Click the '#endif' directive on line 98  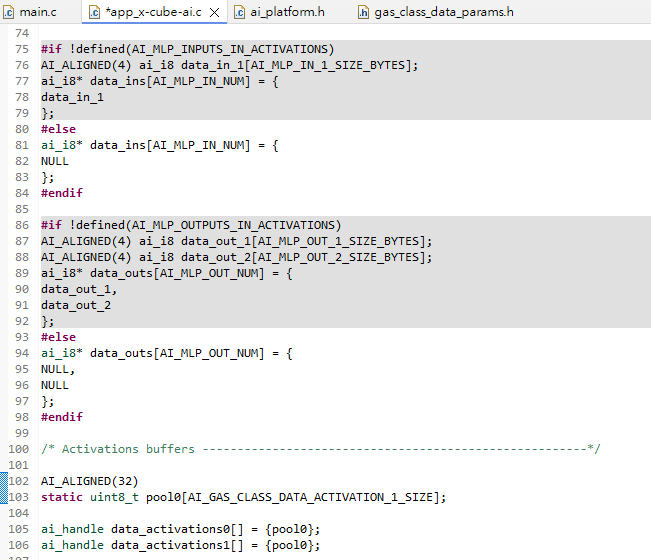coord(61,417)
